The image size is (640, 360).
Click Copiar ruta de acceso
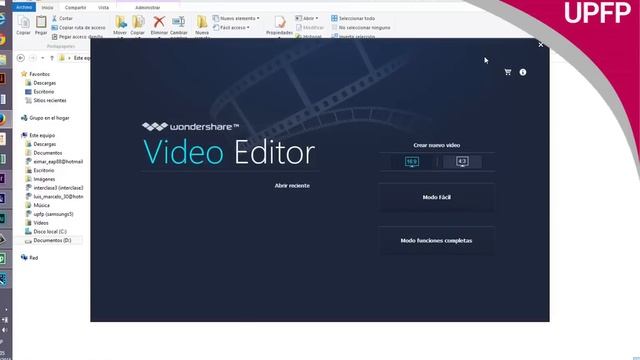(x=78, y=28)
